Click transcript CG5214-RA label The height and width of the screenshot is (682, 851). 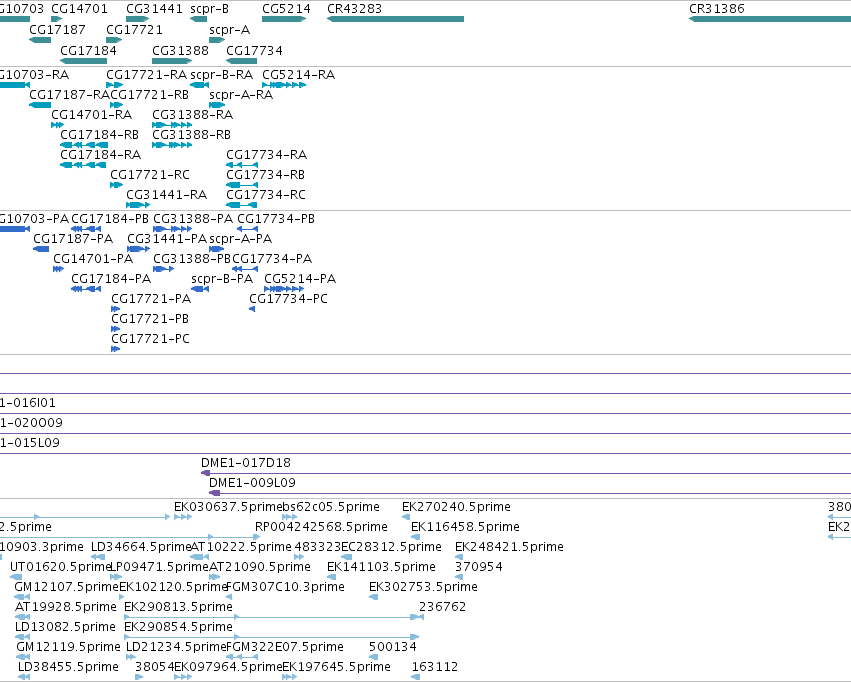pyautogui.click(x=299, y=74)
